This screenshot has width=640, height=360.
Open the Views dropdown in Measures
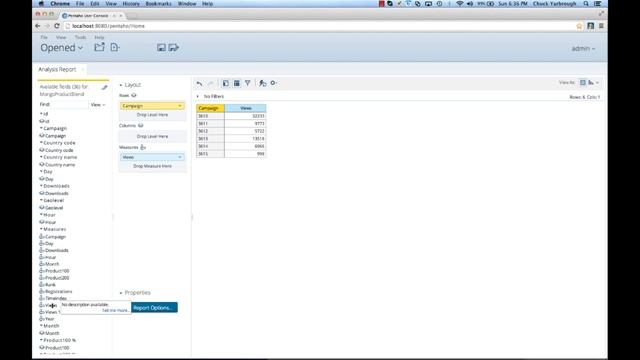coord(180,157)
